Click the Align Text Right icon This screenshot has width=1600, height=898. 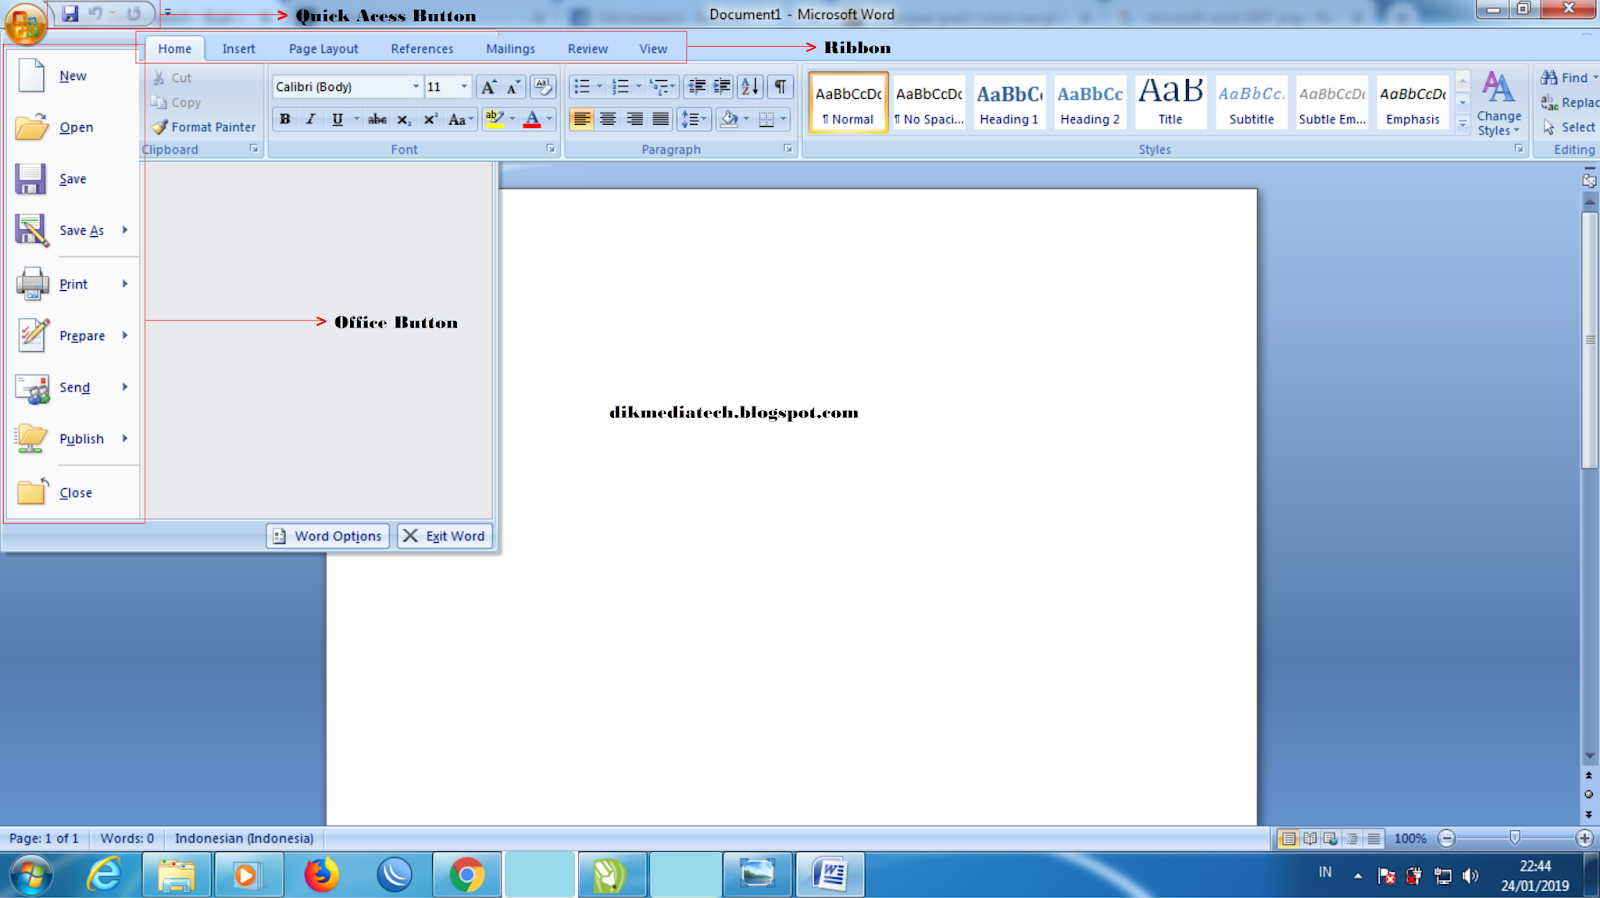pyautogui.click(x=634, y=119)
